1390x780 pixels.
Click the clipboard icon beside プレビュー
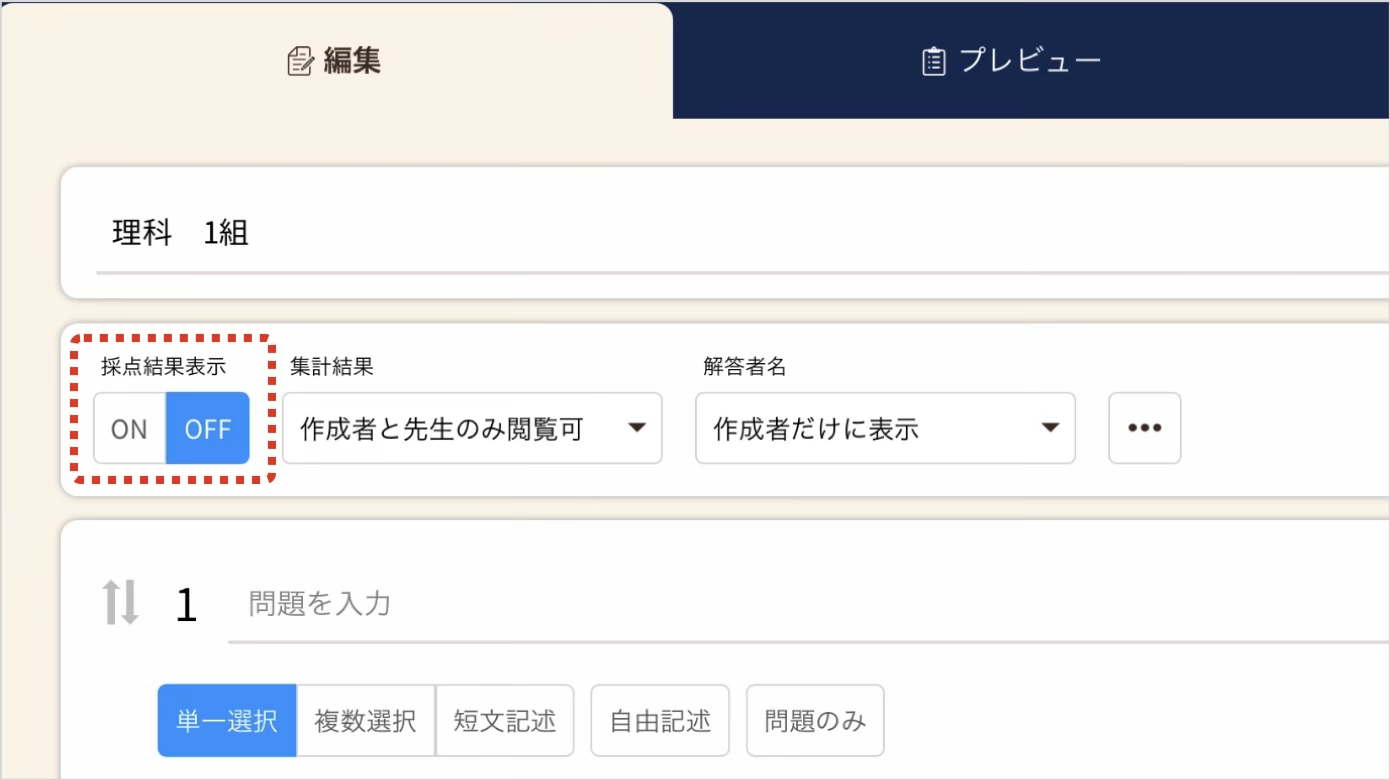[933, 63]
